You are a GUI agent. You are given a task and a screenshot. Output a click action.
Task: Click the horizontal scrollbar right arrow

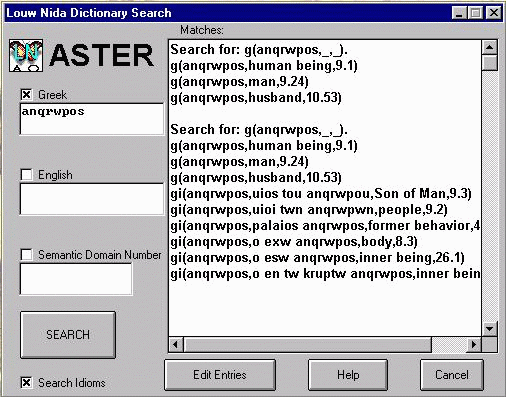[x=474, y=345]
